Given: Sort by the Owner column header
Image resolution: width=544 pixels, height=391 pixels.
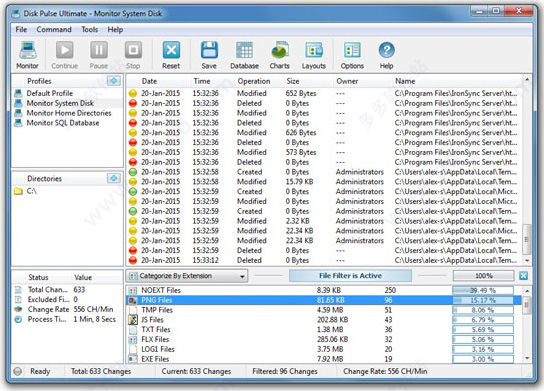Looking at the screenshot, I should [x=347, y=81].
